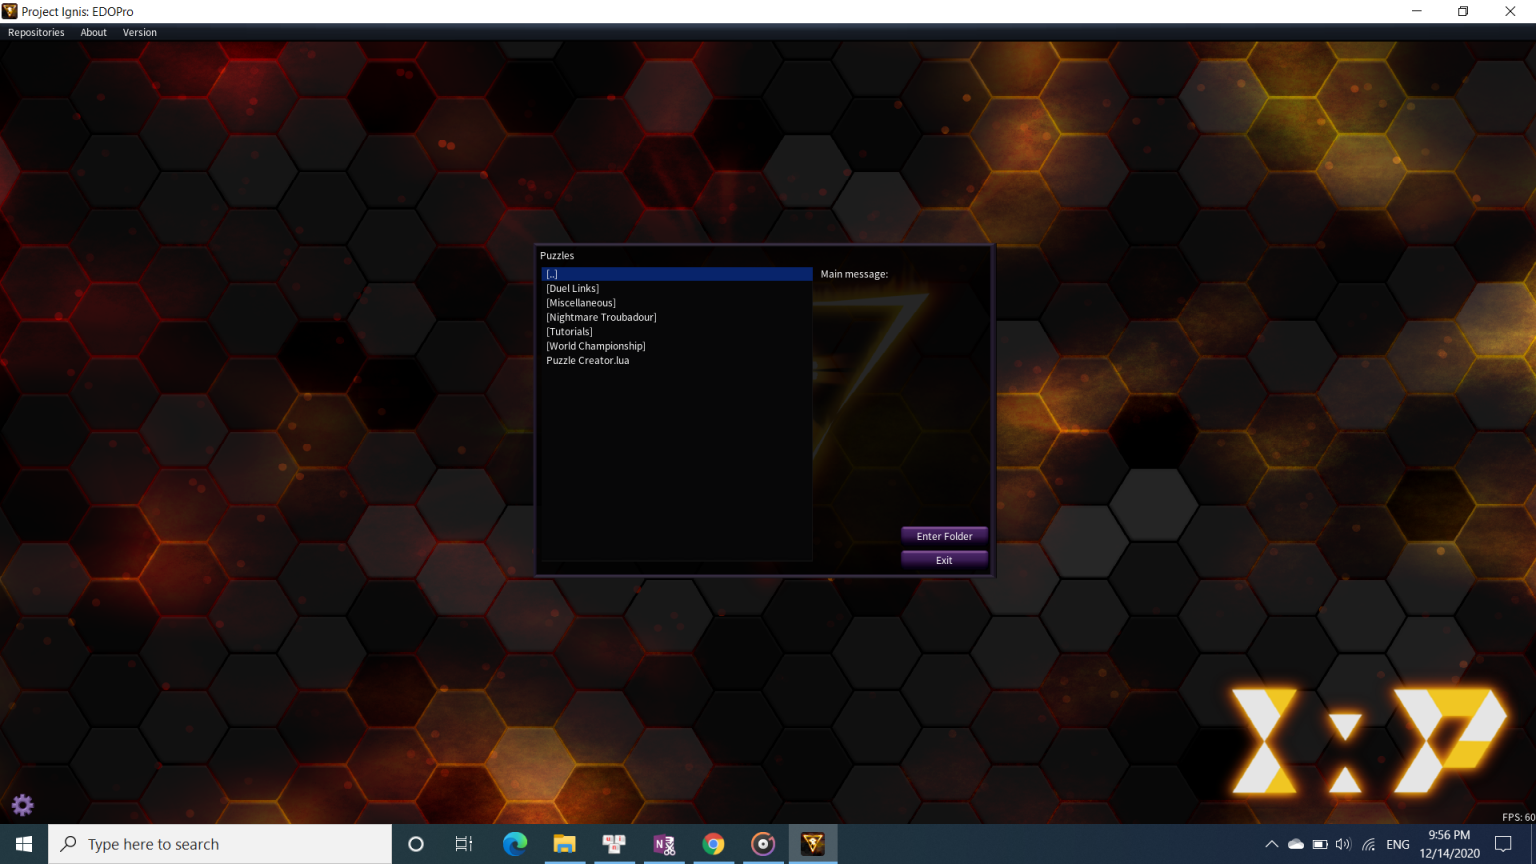This screenshot has height=864, width=1536.
Task: Open the Version menu
Action: pos(140,32)
